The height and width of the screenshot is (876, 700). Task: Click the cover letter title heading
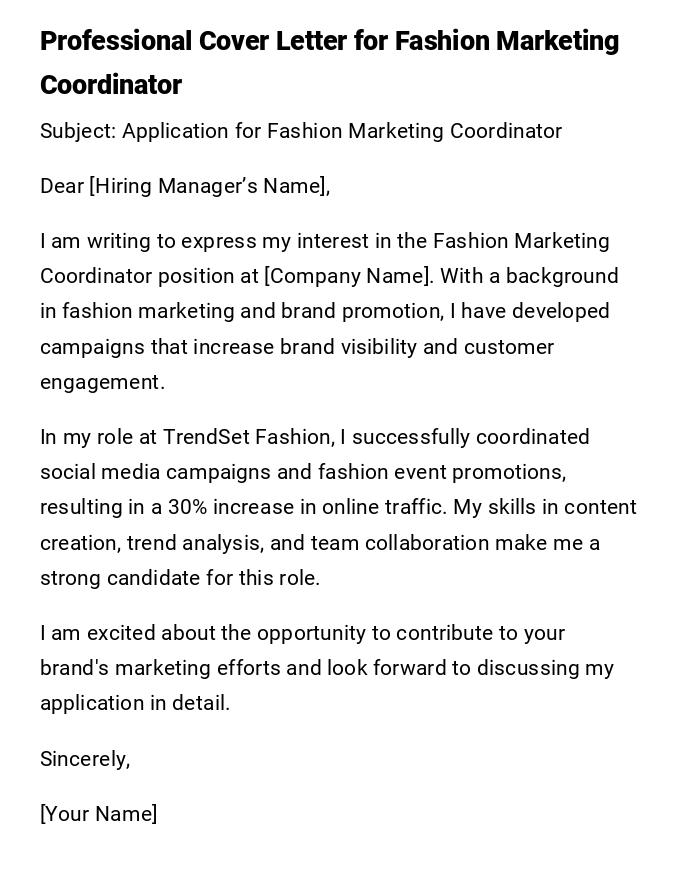[x=329, y=62]
